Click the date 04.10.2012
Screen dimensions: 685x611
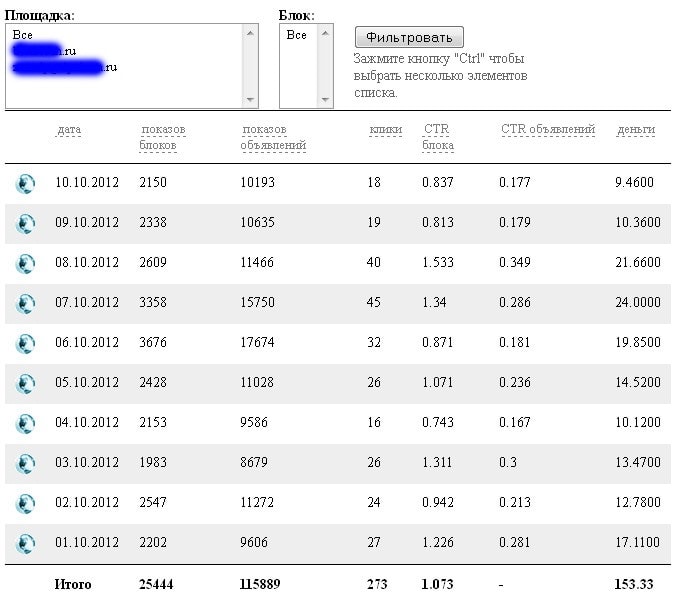[87, 423]
